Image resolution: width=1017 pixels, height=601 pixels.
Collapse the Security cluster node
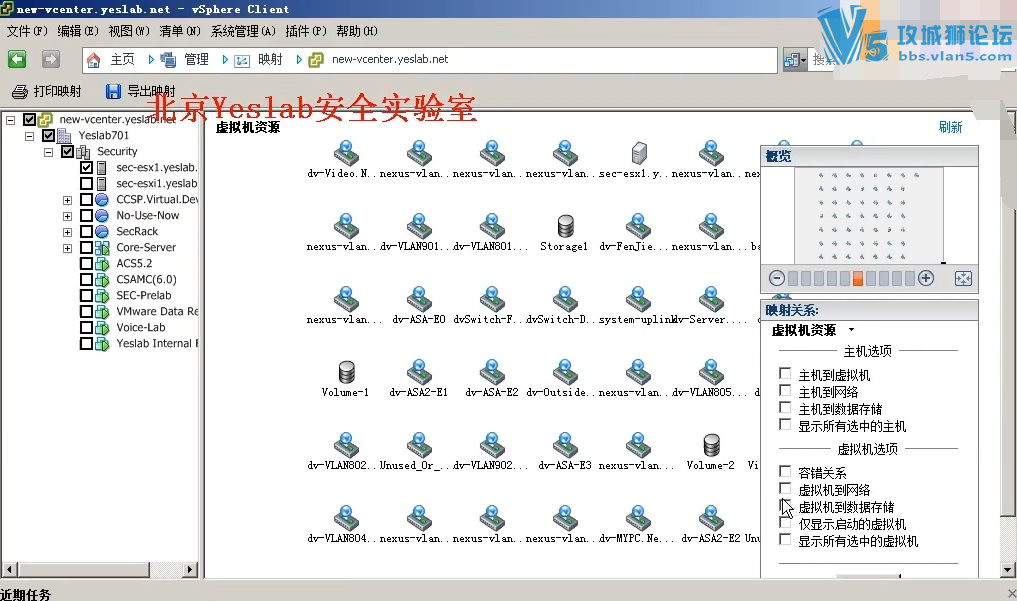(48, 152)
